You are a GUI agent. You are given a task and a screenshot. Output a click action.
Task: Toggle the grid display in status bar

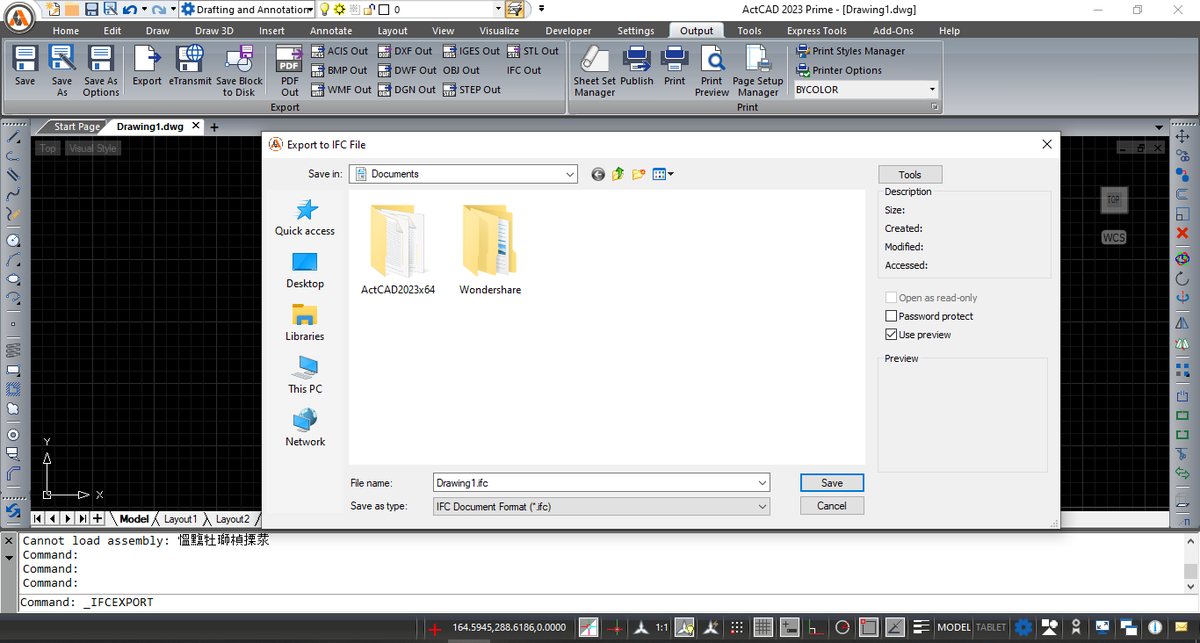(763, 627)
